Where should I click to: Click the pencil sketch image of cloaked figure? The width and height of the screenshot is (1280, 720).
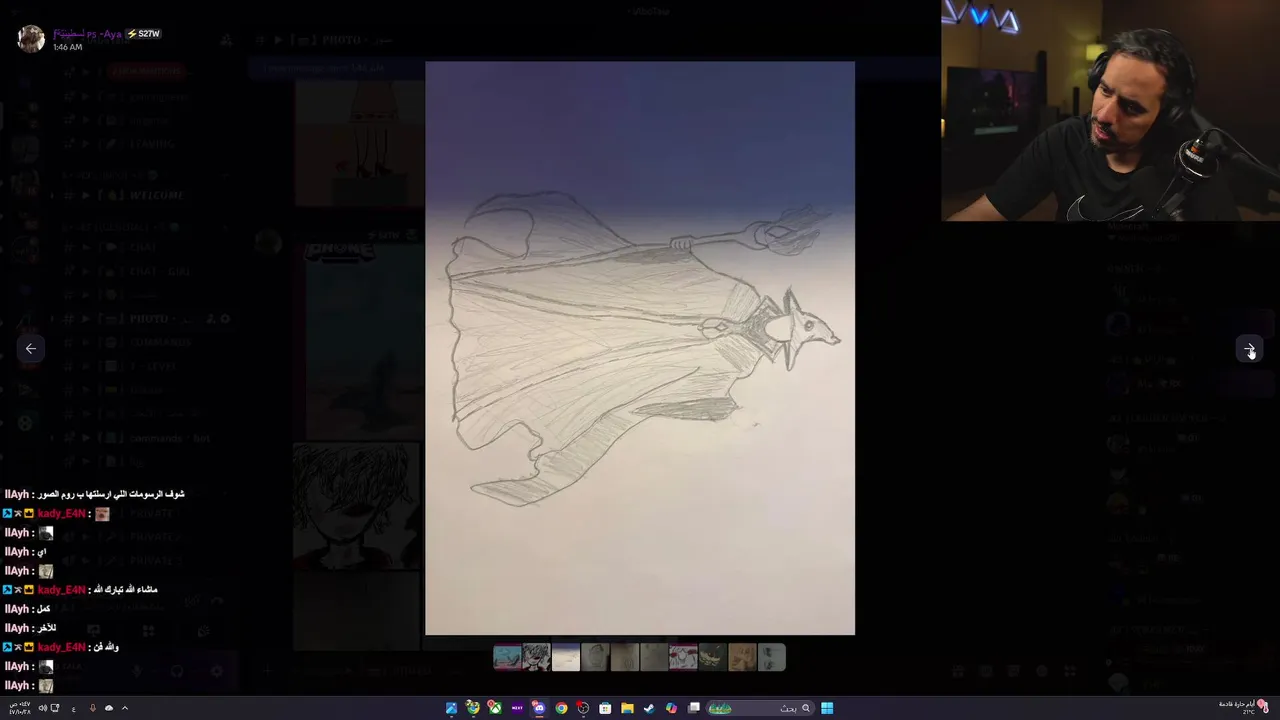[x=640, y=348]
